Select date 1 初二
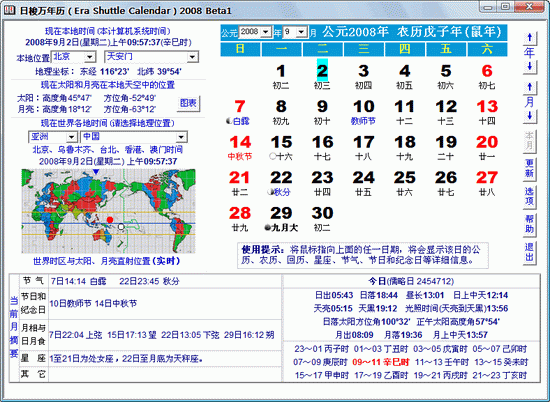This screenshot has height=402, width=550. pos(281,76)
